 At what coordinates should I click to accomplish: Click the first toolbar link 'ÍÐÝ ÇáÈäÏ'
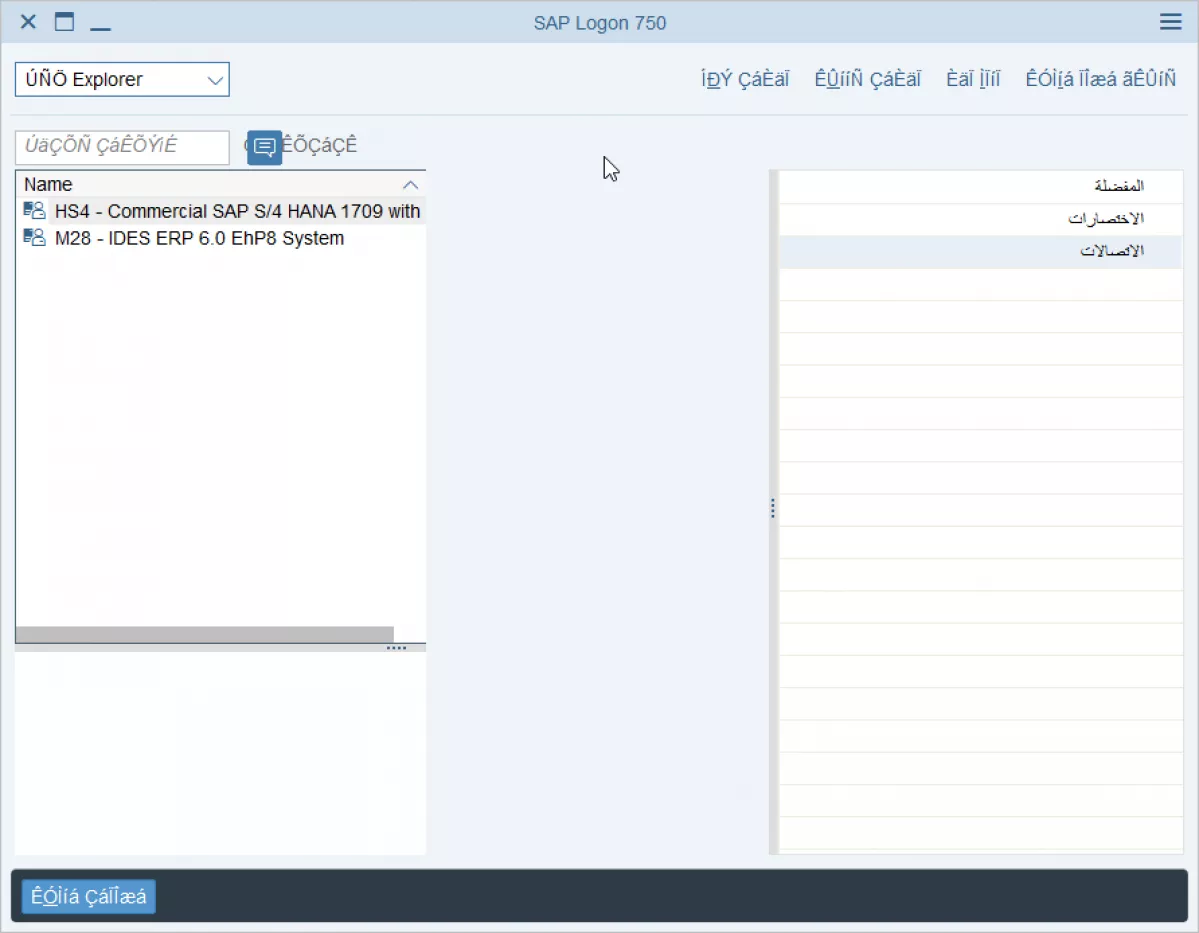click(745, 79)
